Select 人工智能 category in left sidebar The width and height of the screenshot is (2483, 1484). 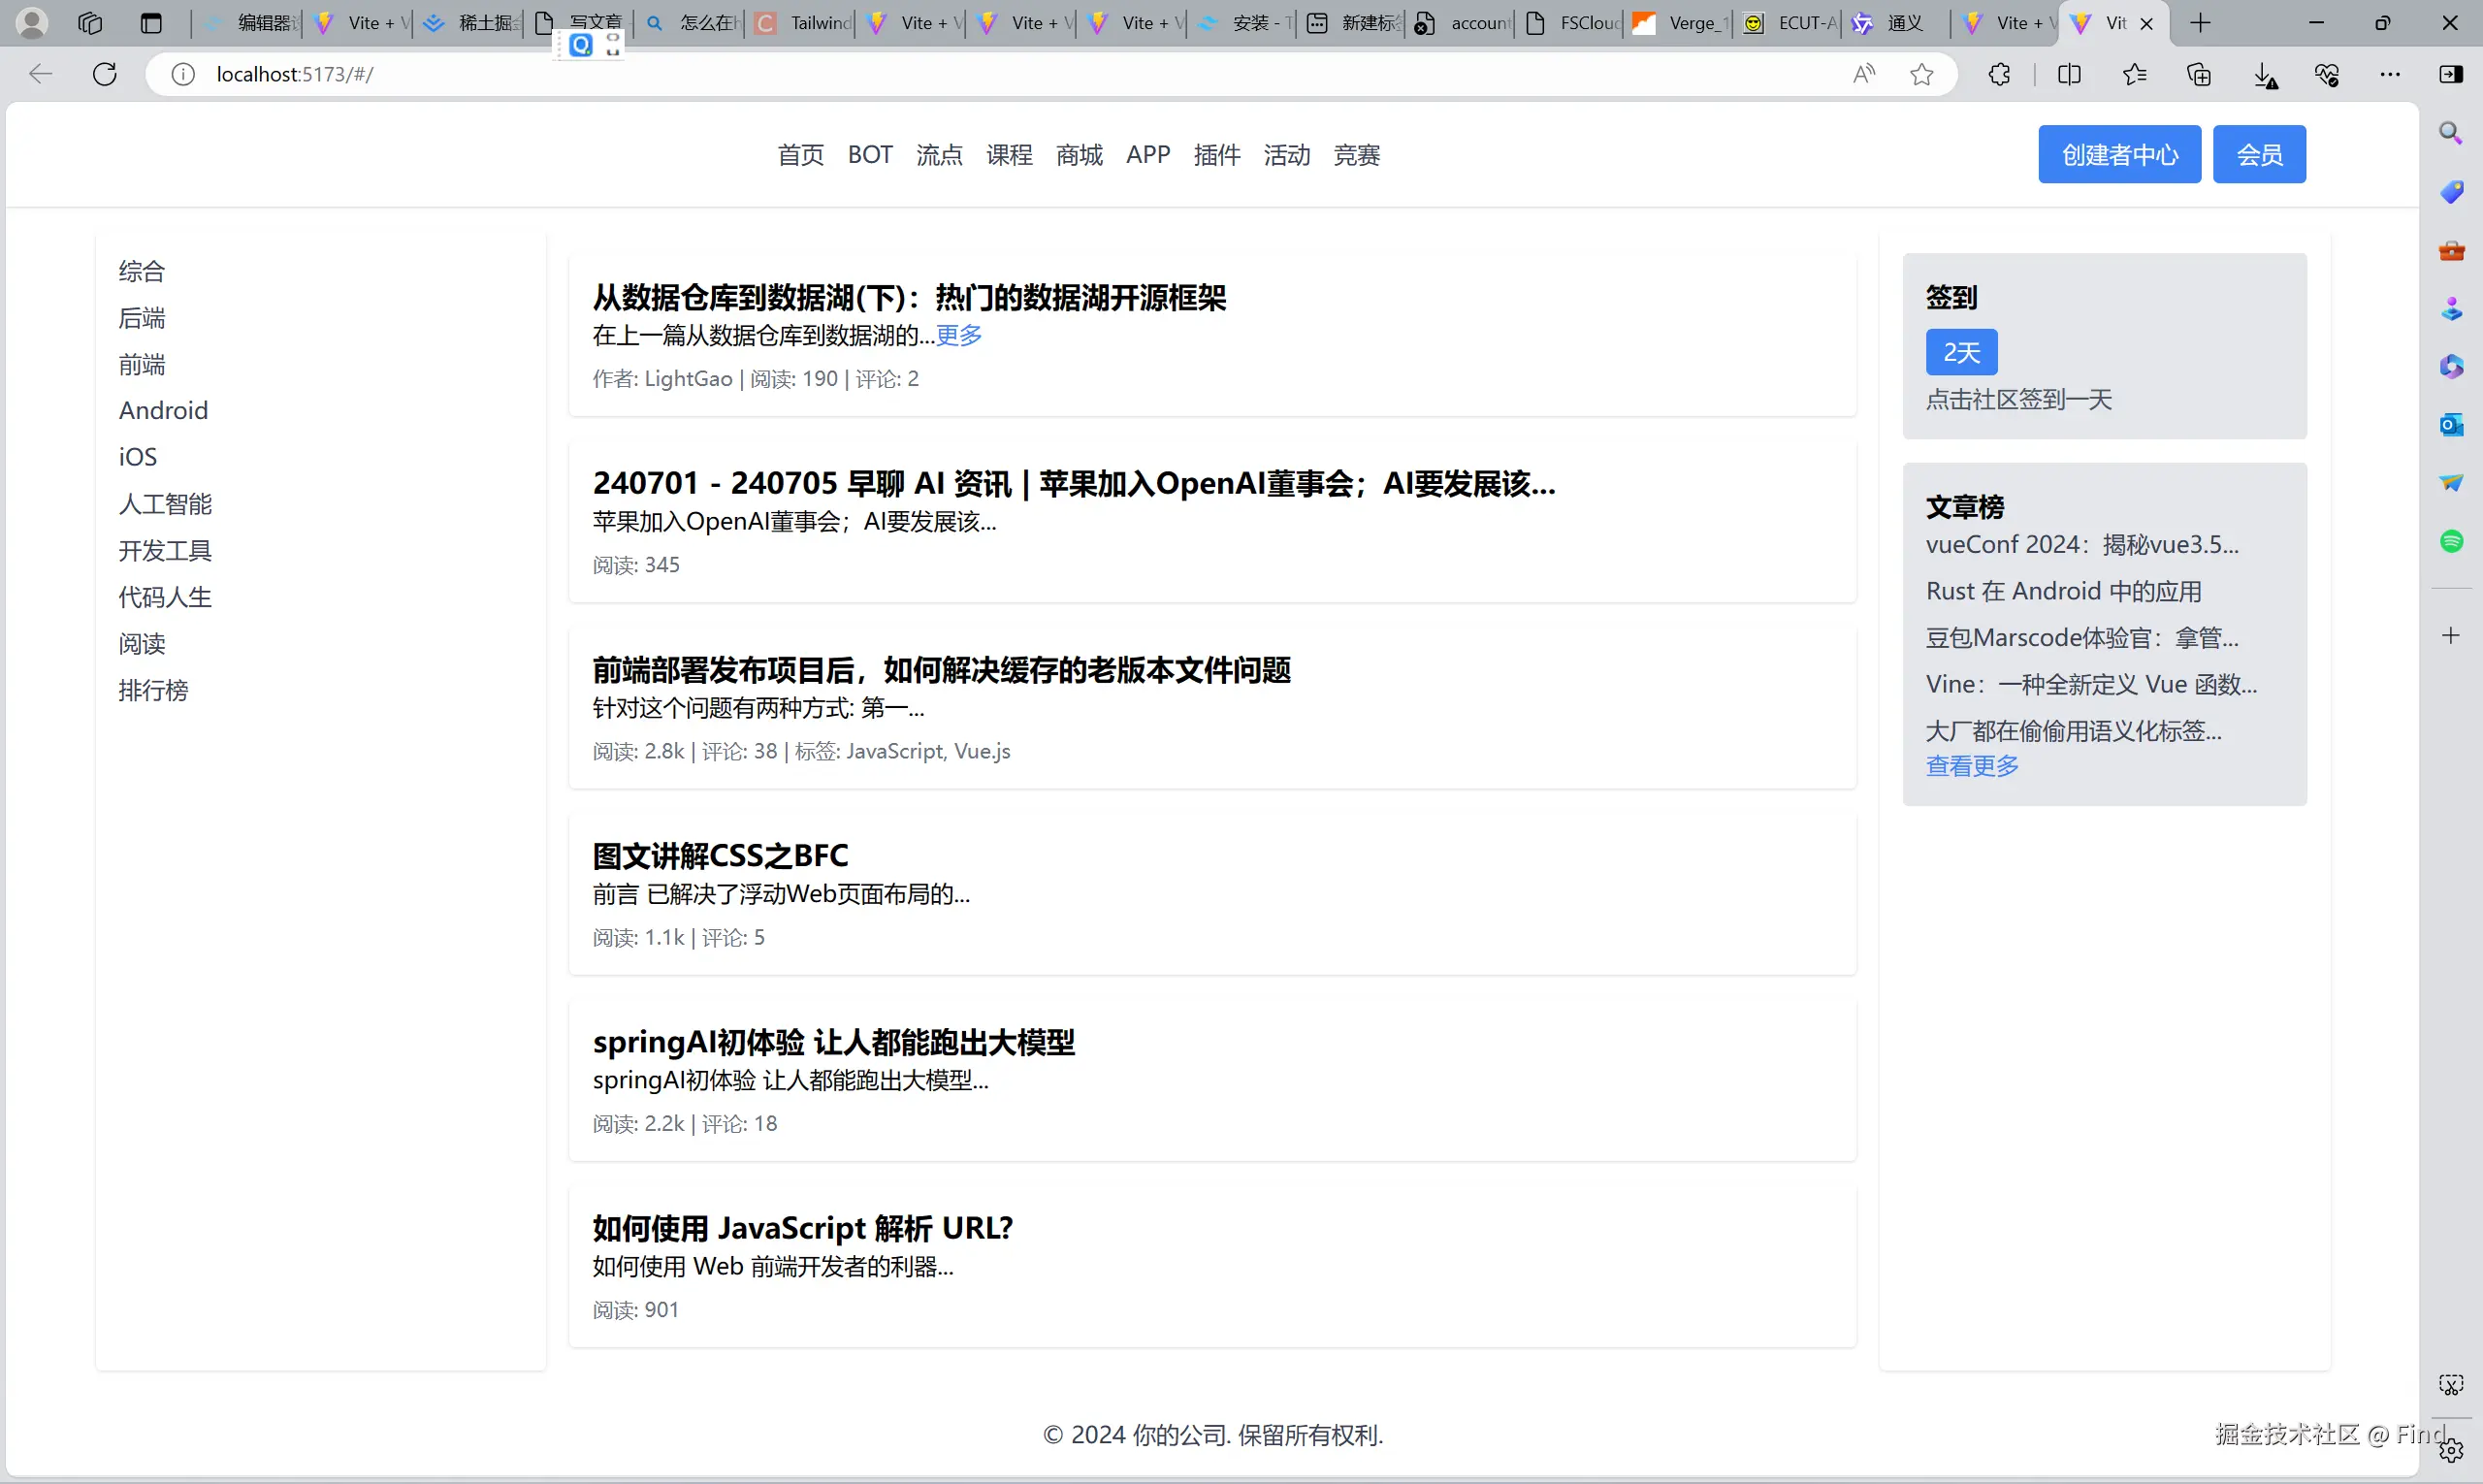coord(165,504)
